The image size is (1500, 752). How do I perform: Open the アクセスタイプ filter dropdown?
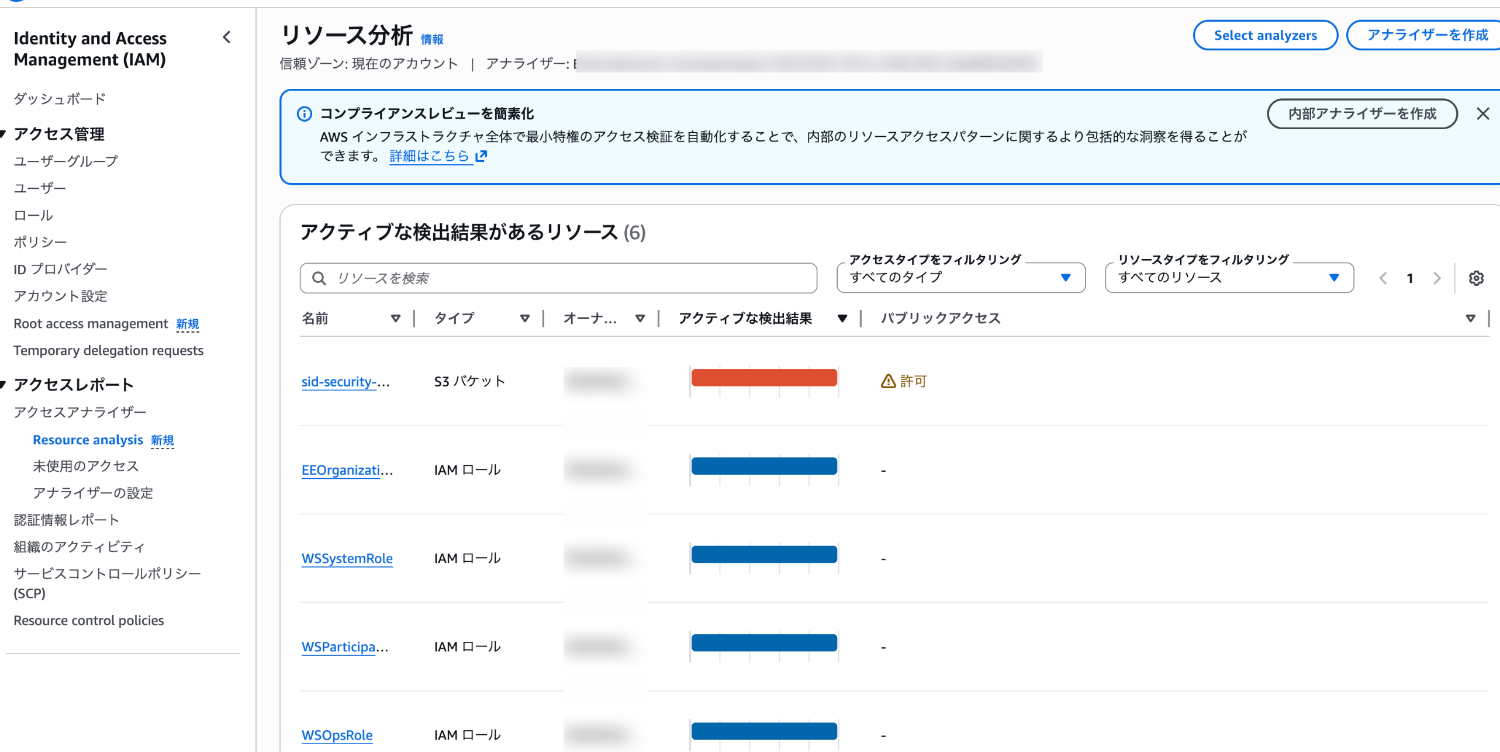(960, 278)
